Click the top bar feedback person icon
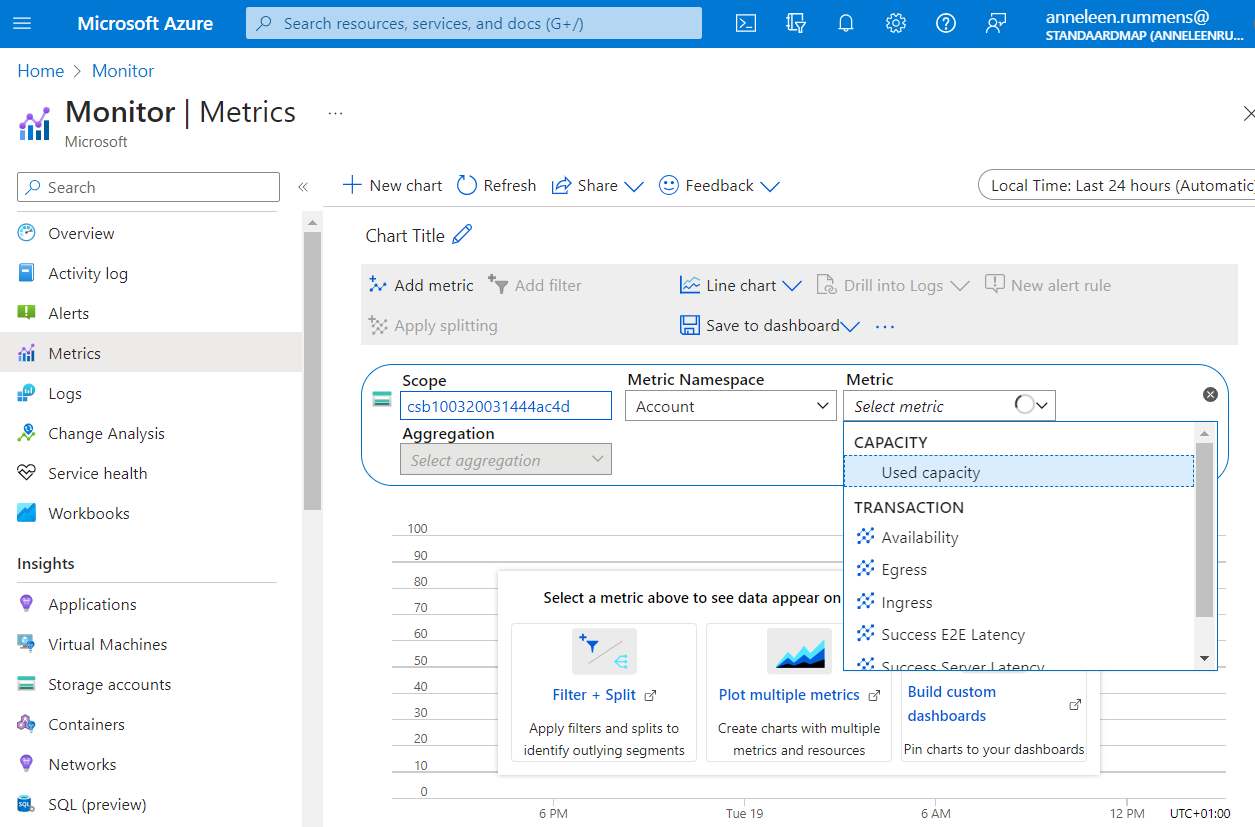 996,23
